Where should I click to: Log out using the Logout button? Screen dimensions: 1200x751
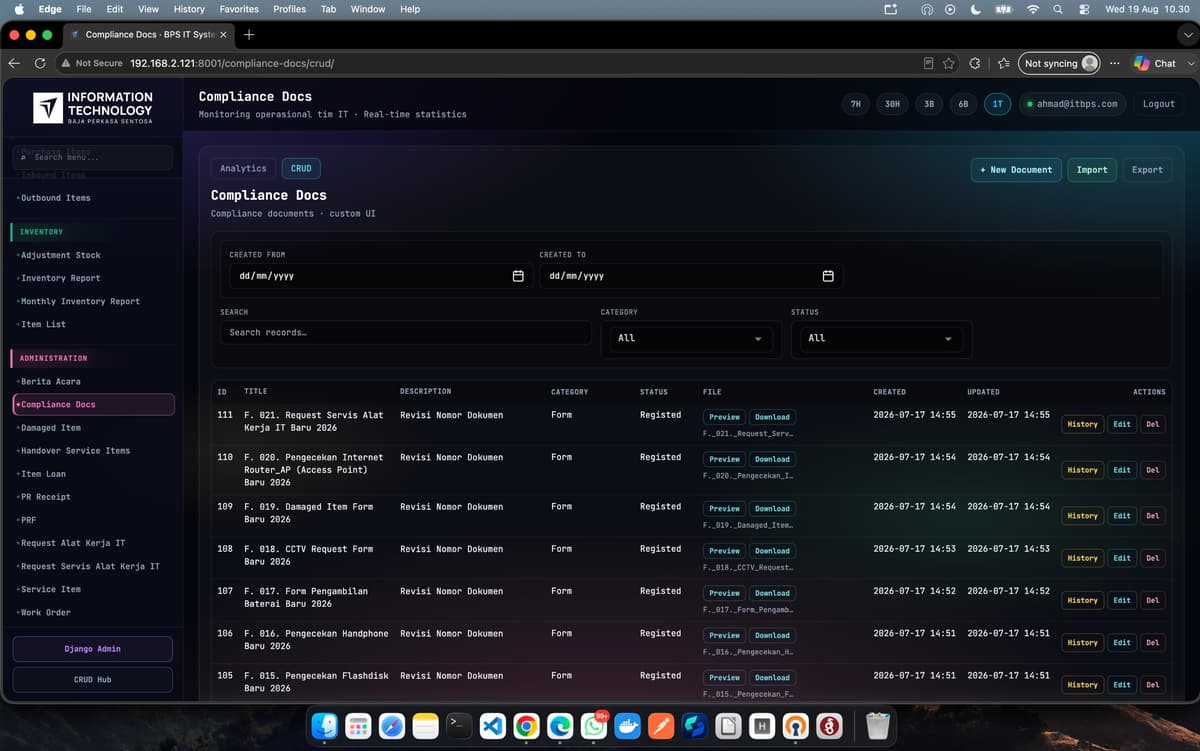tap(1159, 104)
